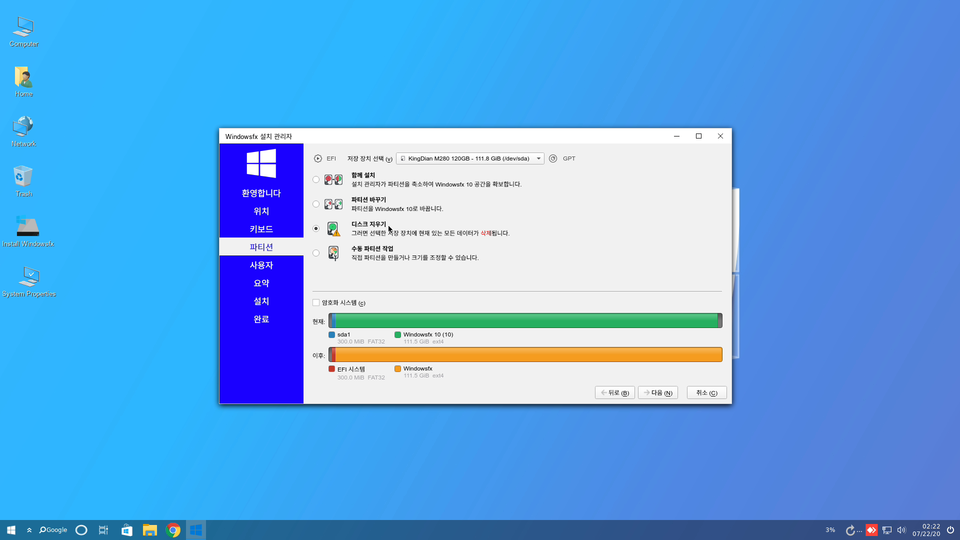960x540 pixels.
Task: Go to the 위치 step
Action: 261,211
